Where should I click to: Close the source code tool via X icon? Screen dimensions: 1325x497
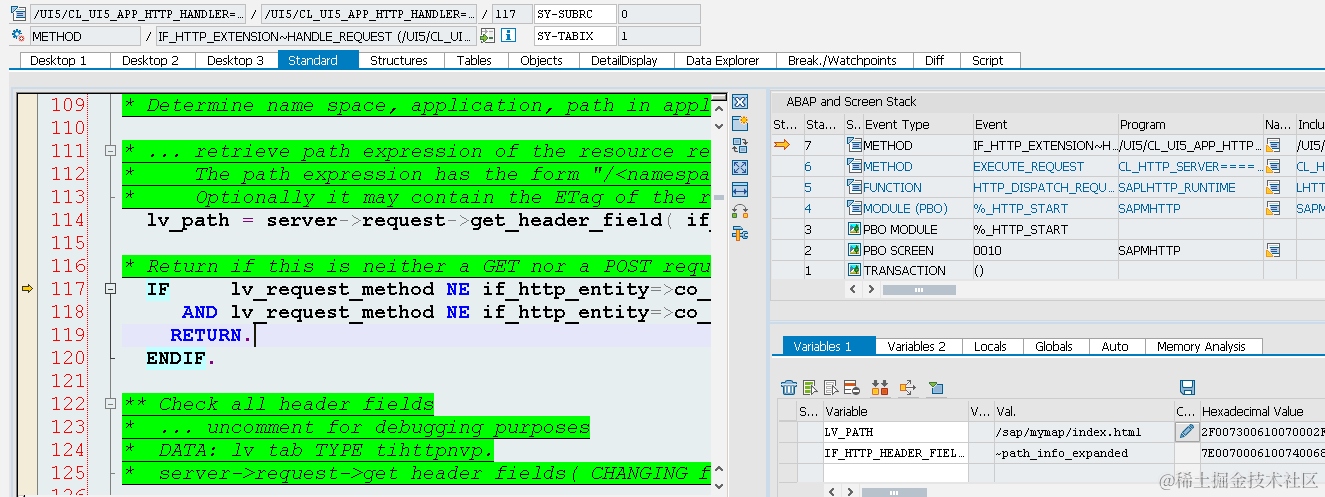coord(740,102)
